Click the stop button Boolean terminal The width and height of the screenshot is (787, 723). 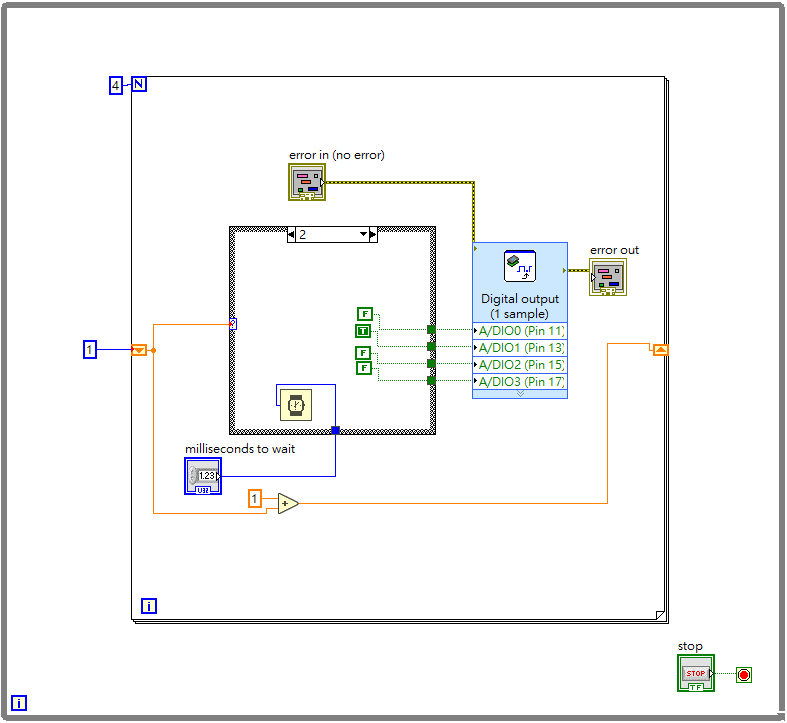pyautogui.click(x=696, y=673)
